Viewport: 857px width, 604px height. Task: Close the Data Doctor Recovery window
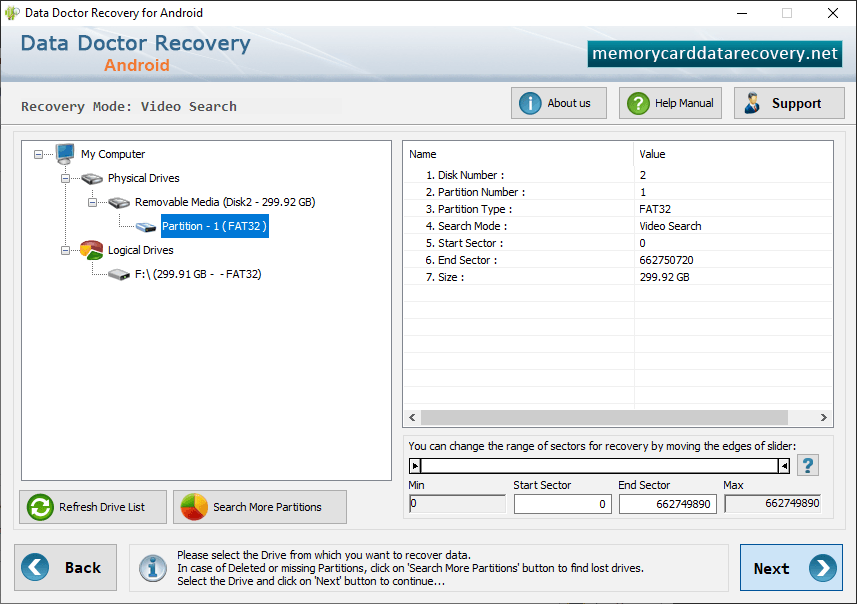832,13
